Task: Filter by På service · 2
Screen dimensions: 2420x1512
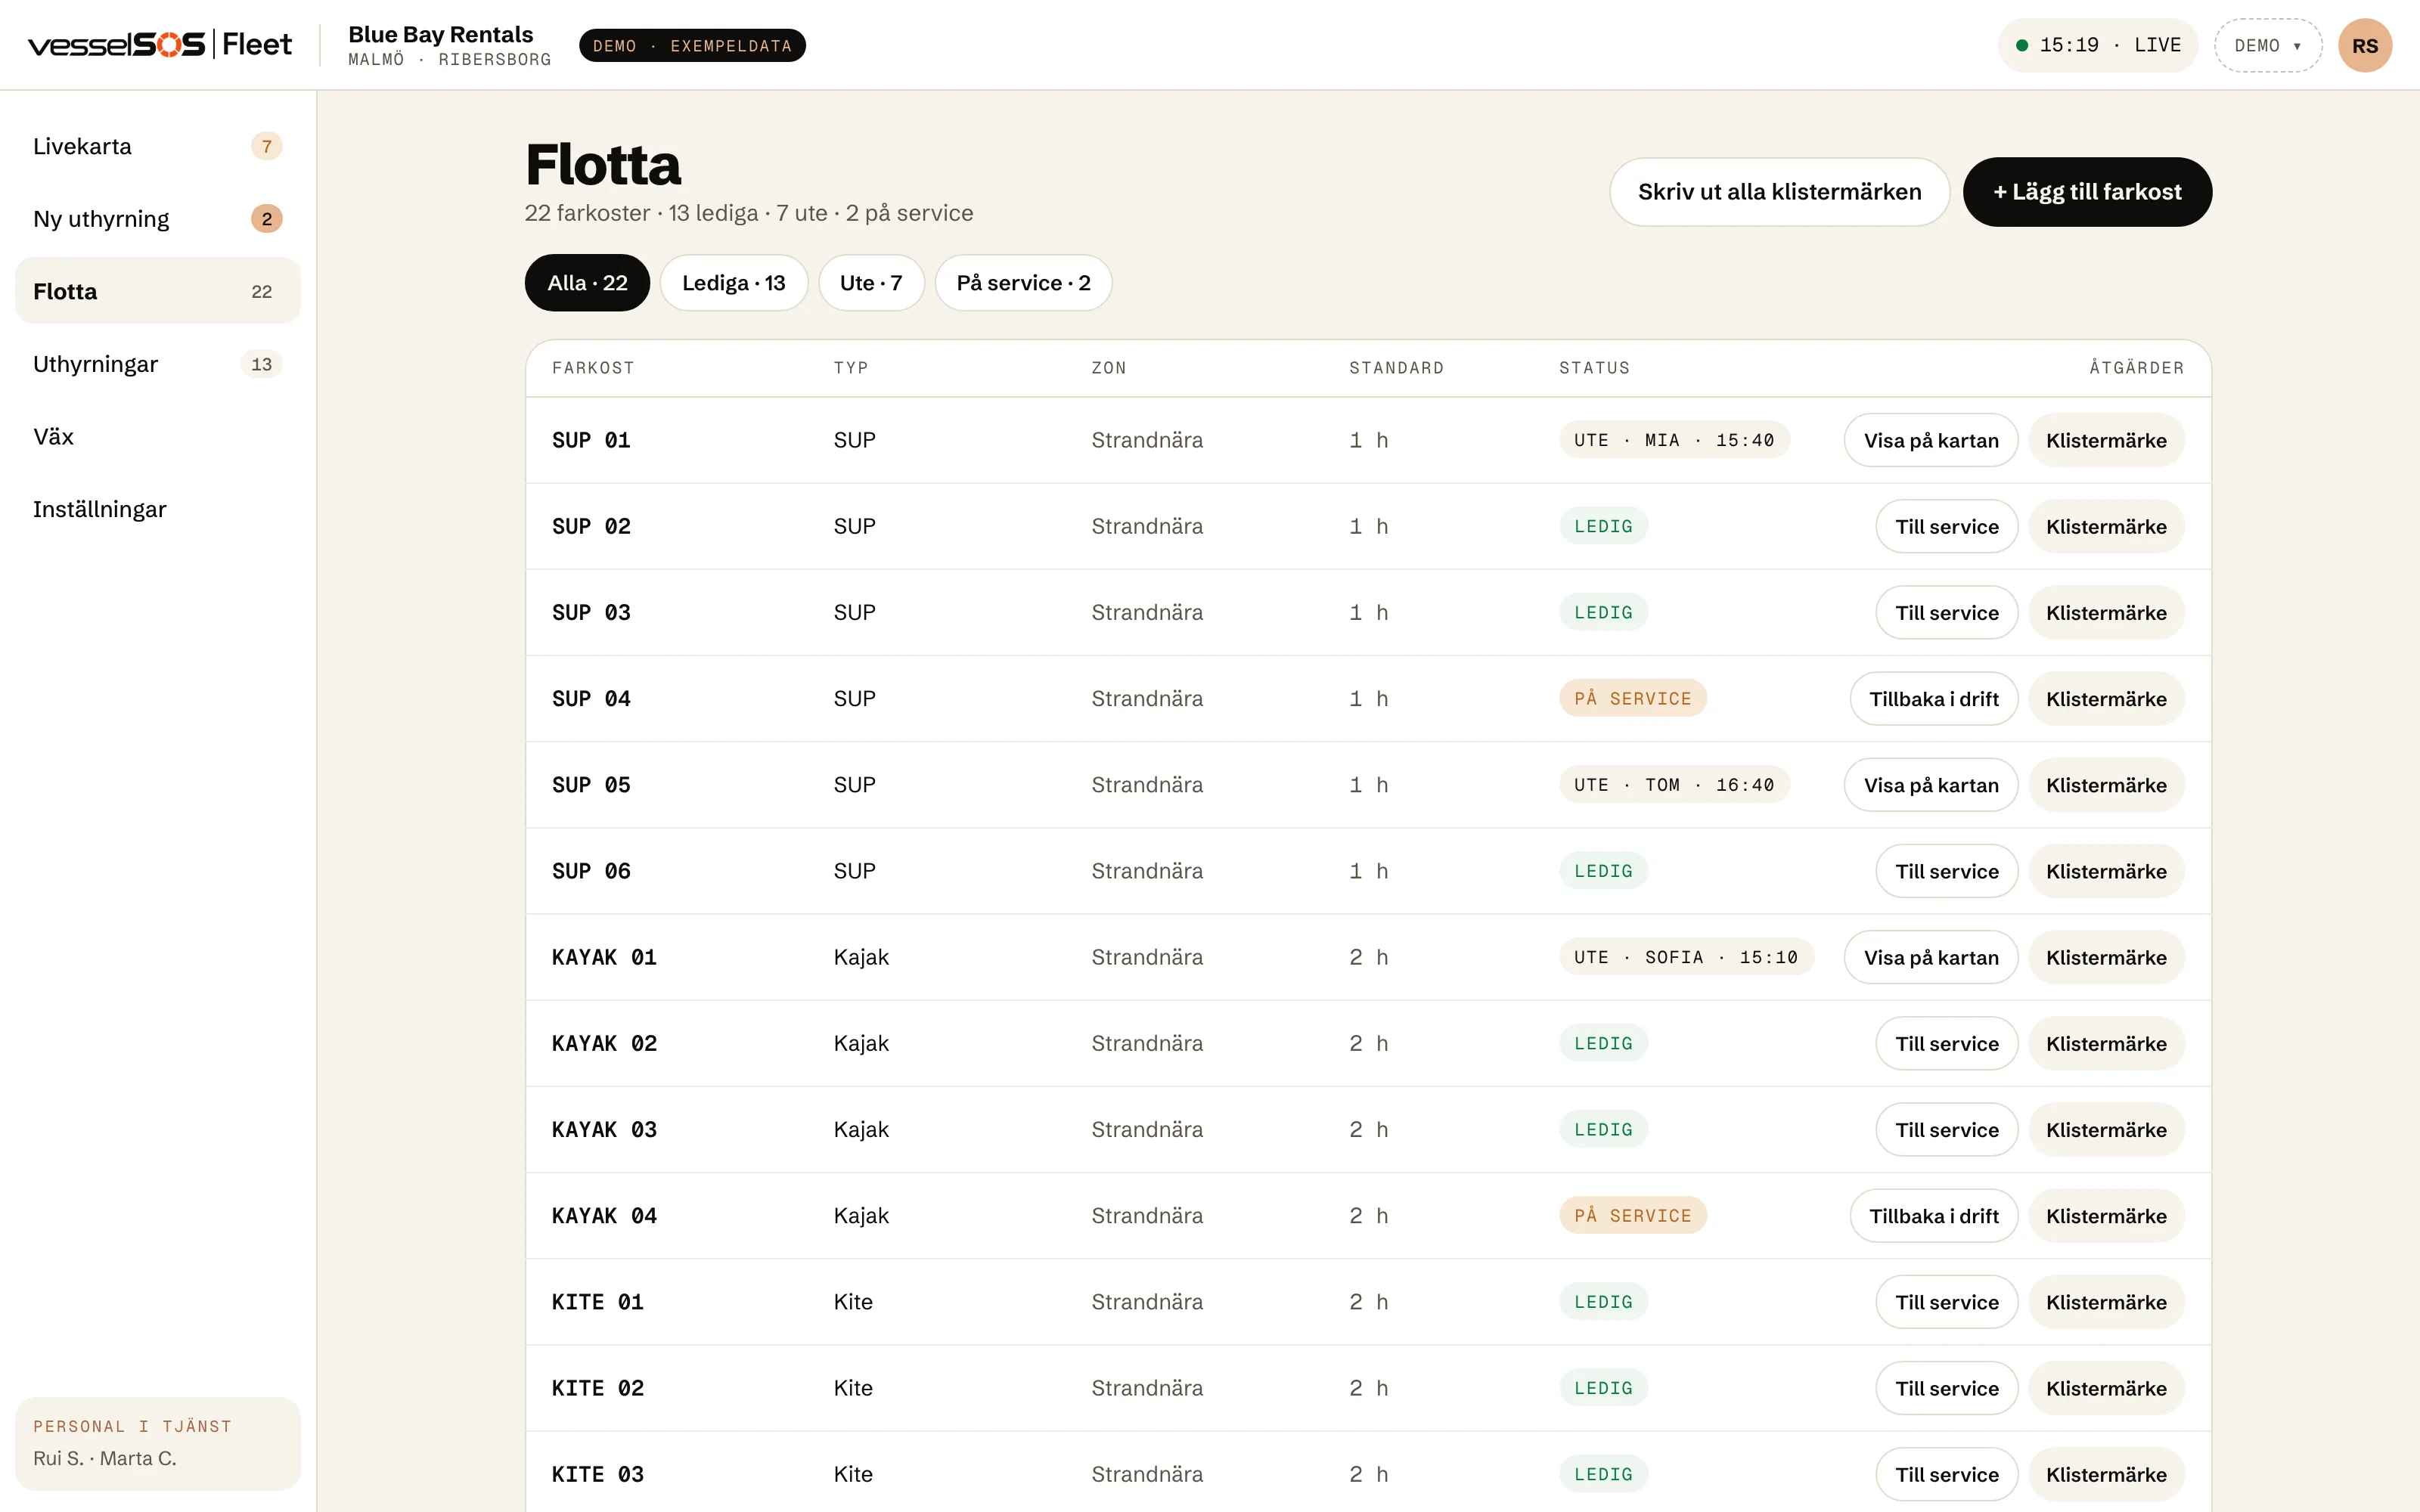Action: pos(1023,283)
